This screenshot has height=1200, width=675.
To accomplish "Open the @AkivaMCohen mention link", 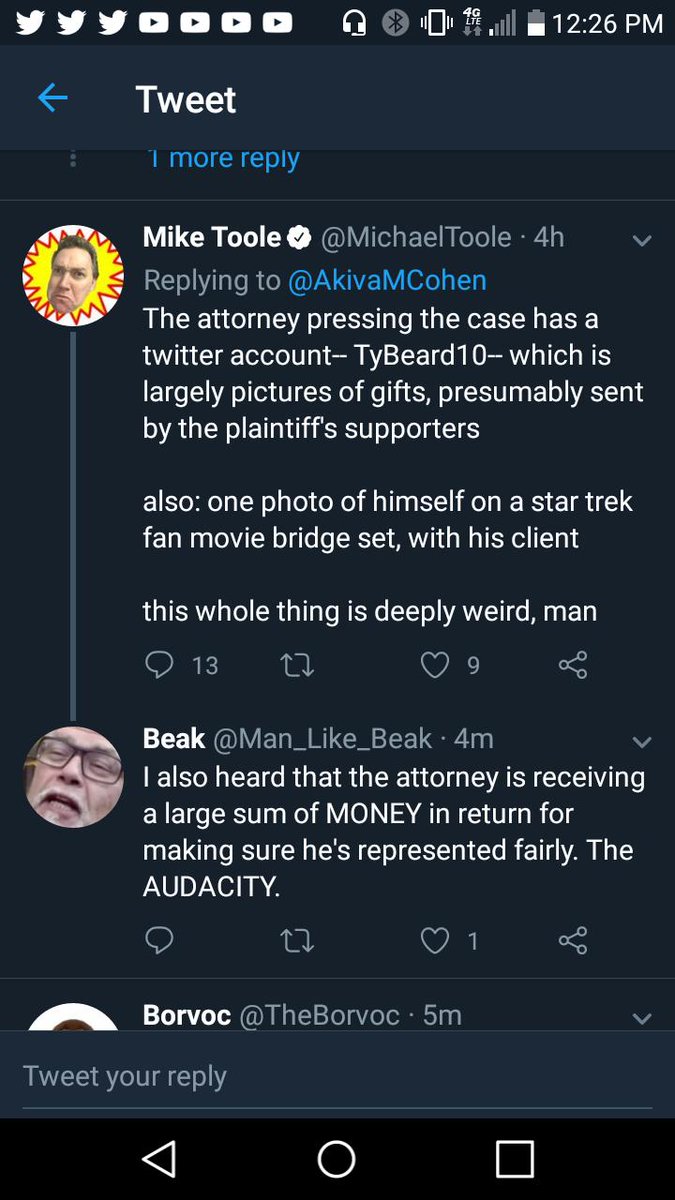I will [387, 280].
